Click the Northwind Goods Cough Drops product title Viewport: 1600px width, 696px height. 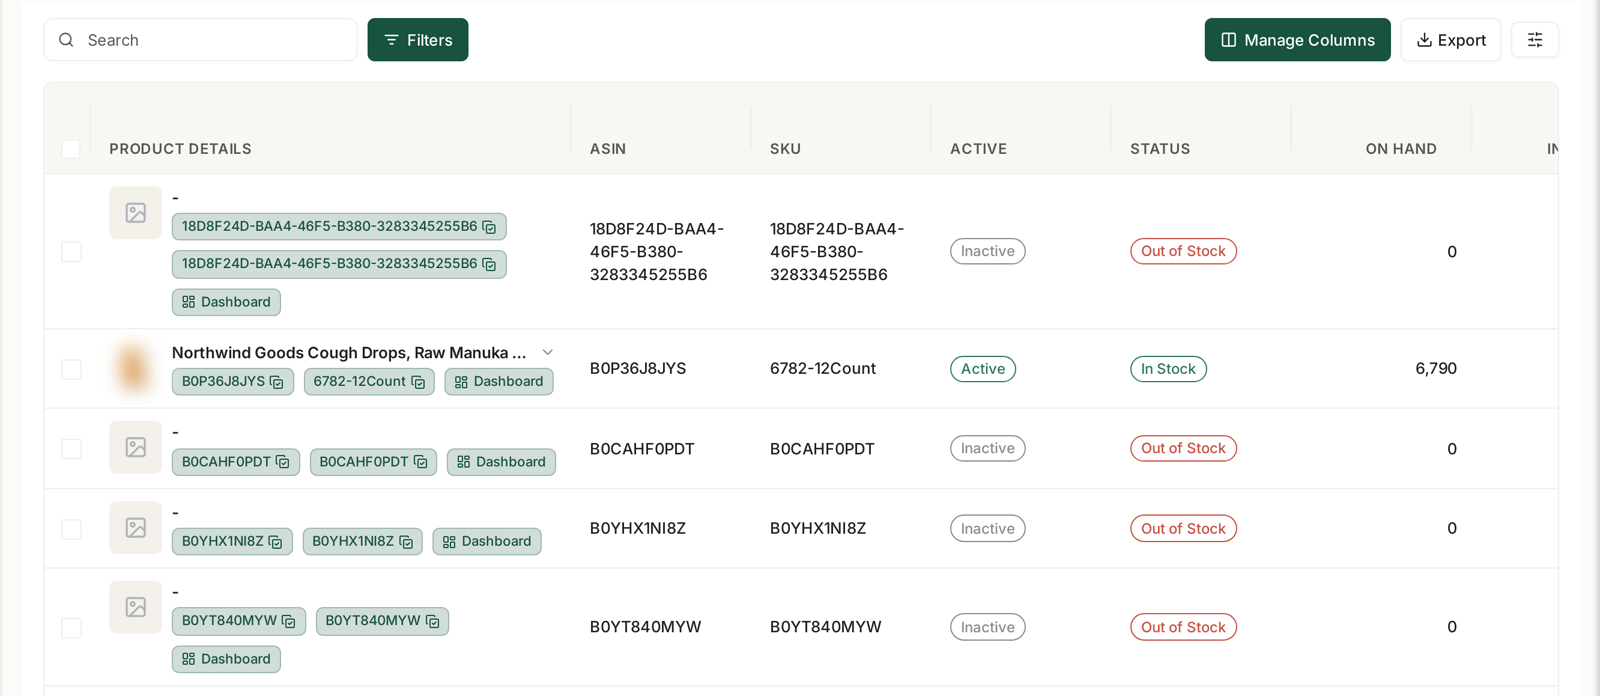[349, 353]
